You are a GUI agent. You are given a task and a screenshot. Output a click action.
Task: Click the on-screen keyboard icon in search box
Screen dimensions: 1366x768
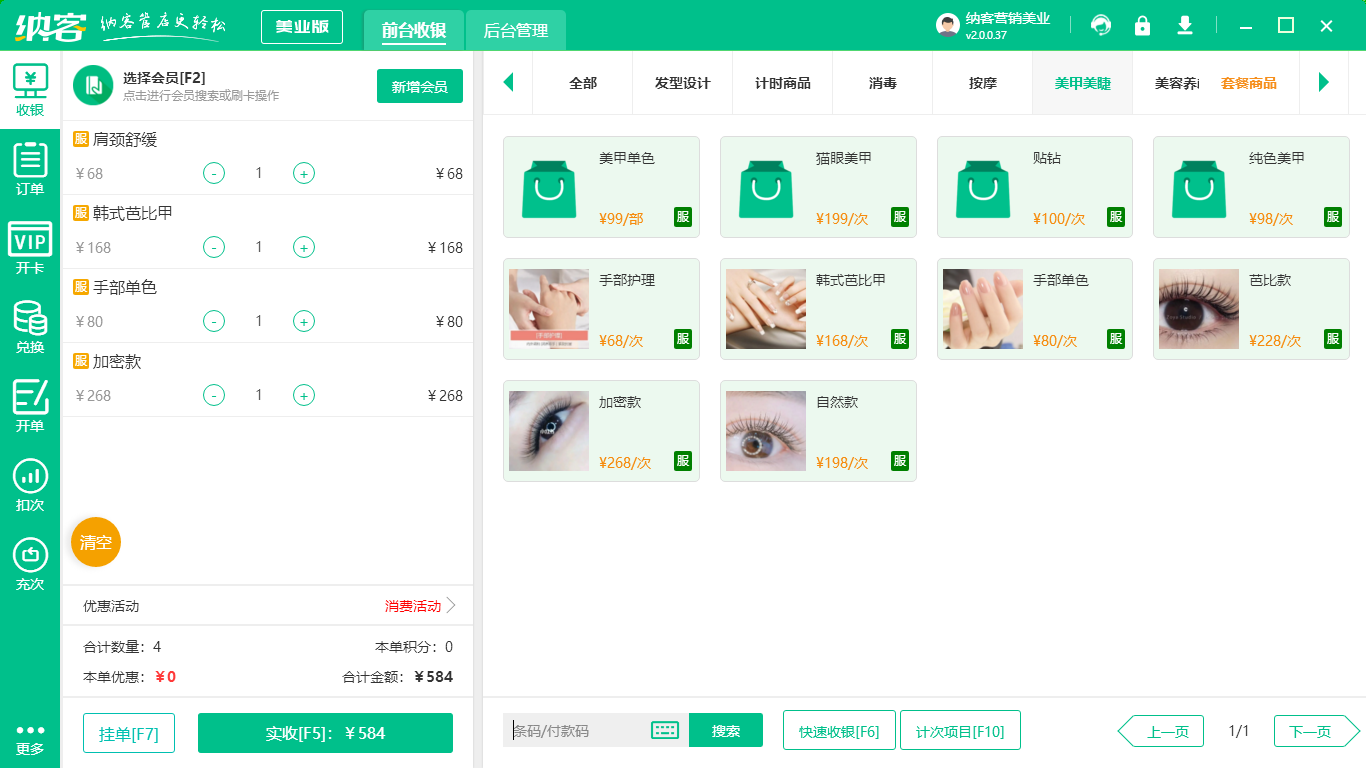665,730
